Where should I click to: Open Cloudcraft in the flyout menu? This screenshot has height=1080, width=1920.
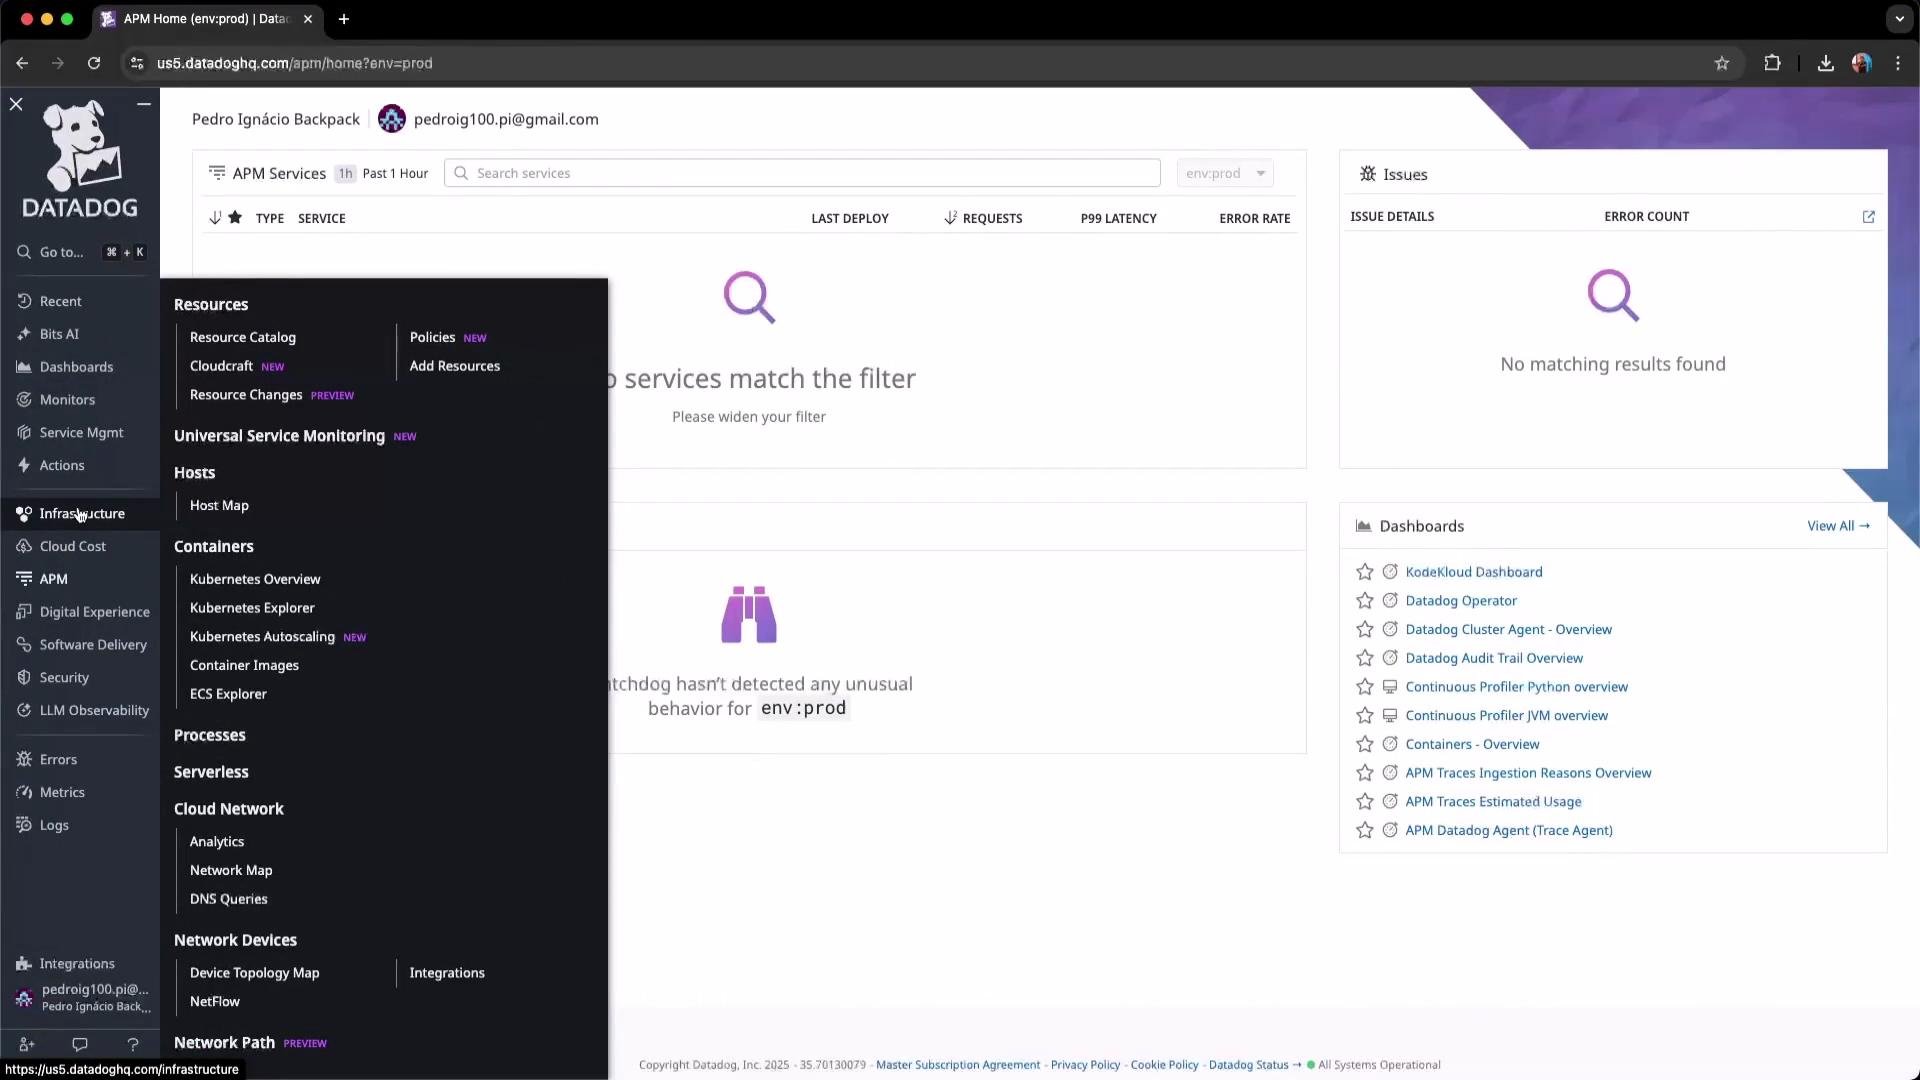(222, 366)
